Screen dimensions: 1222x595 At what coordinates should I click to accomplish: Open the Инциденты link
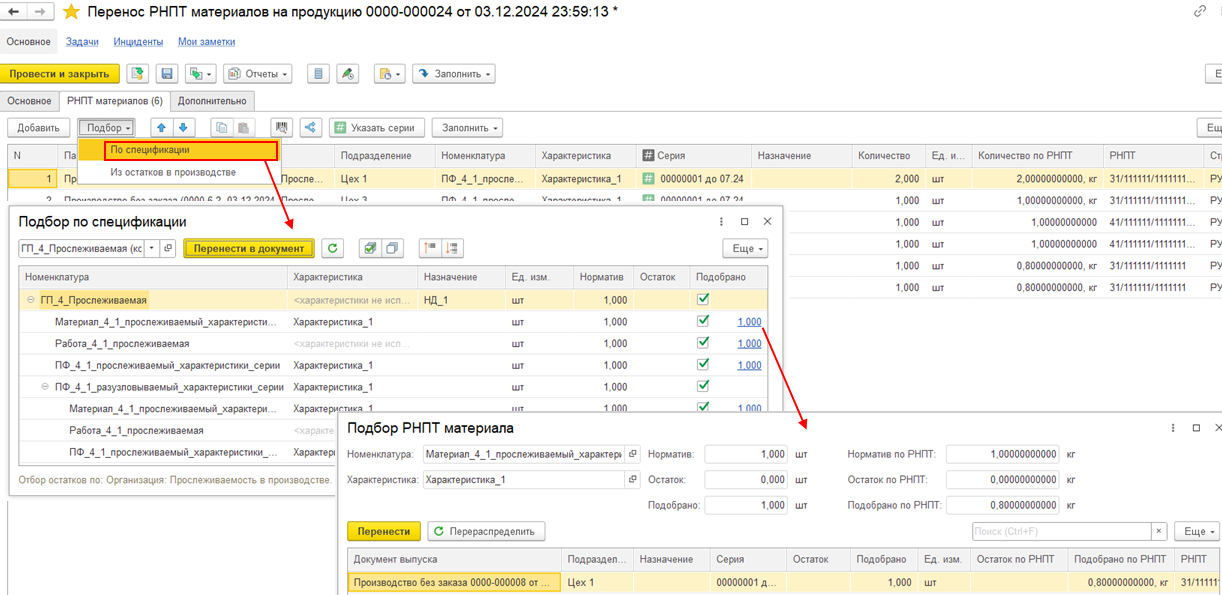(138, 42)
